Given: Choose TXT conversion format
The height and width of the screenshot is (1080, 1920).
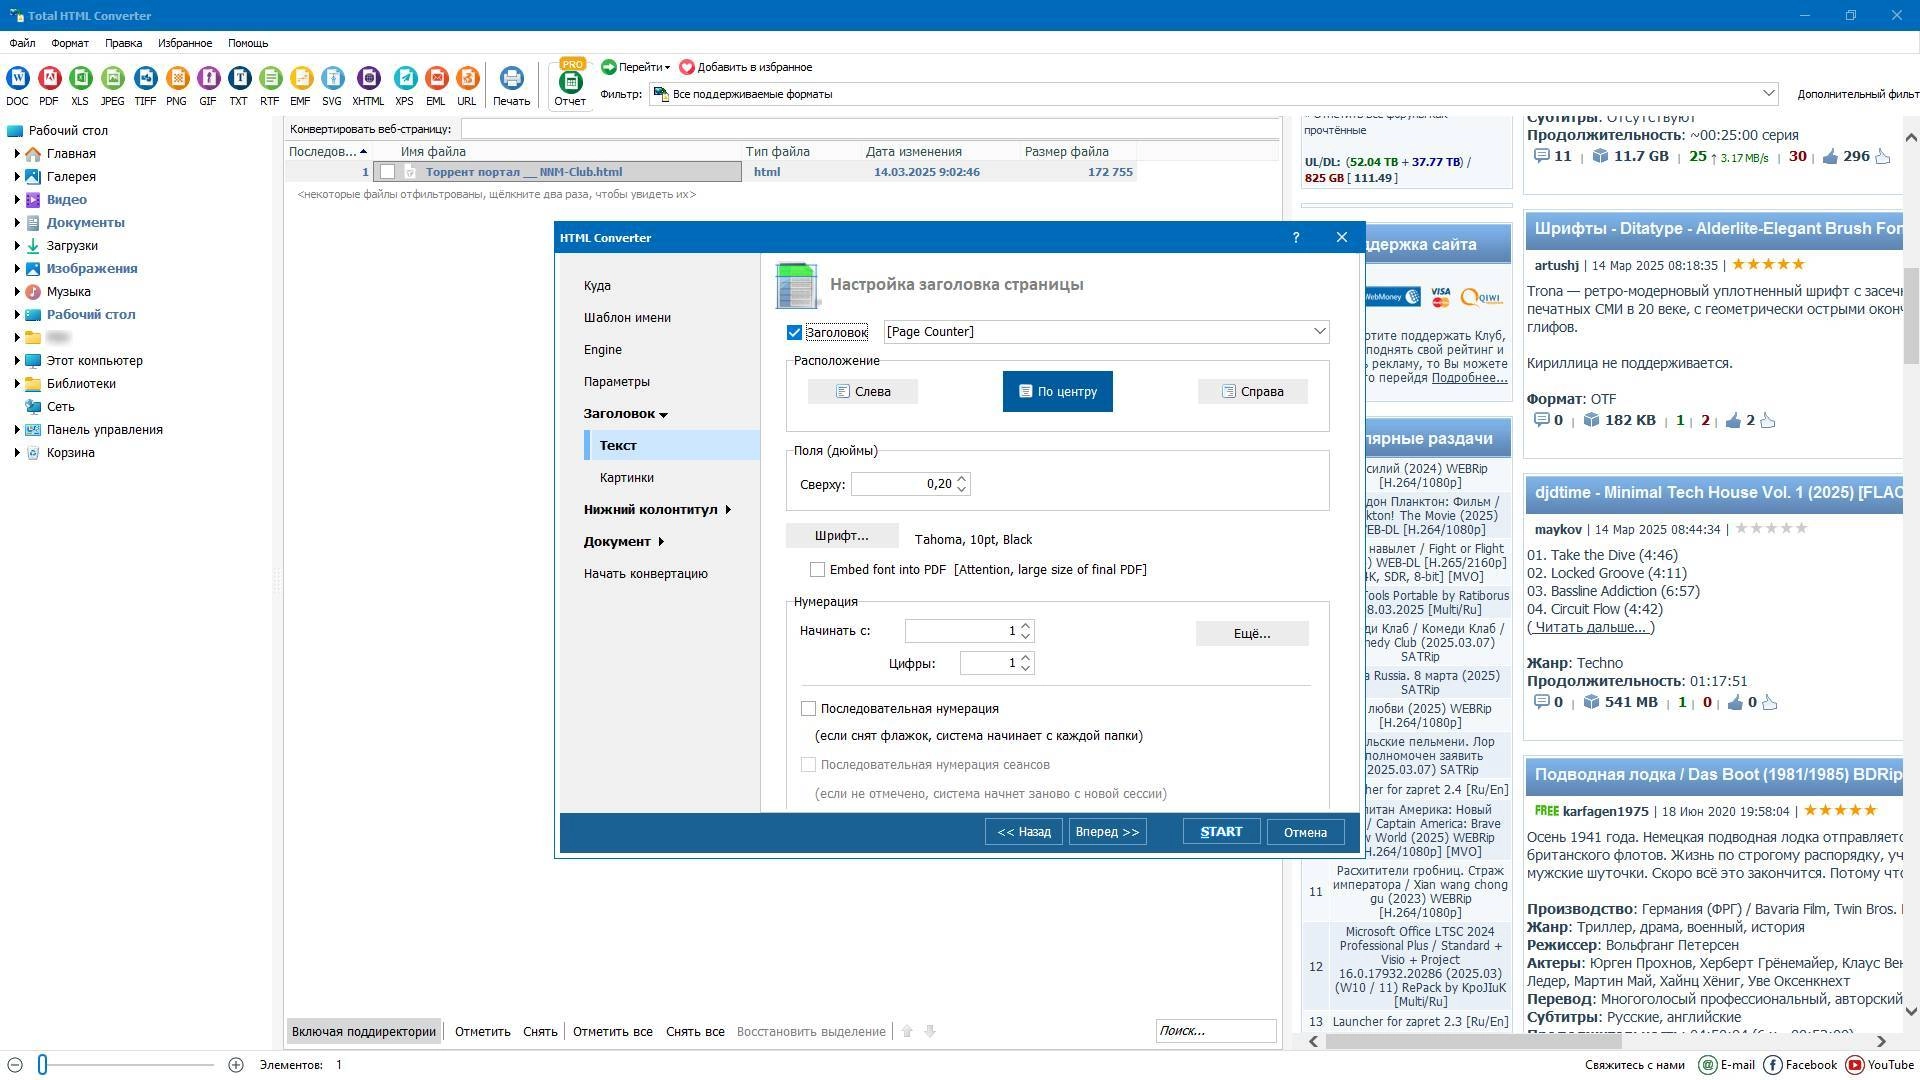Looking at the screenshot, I should pos(238,85).
